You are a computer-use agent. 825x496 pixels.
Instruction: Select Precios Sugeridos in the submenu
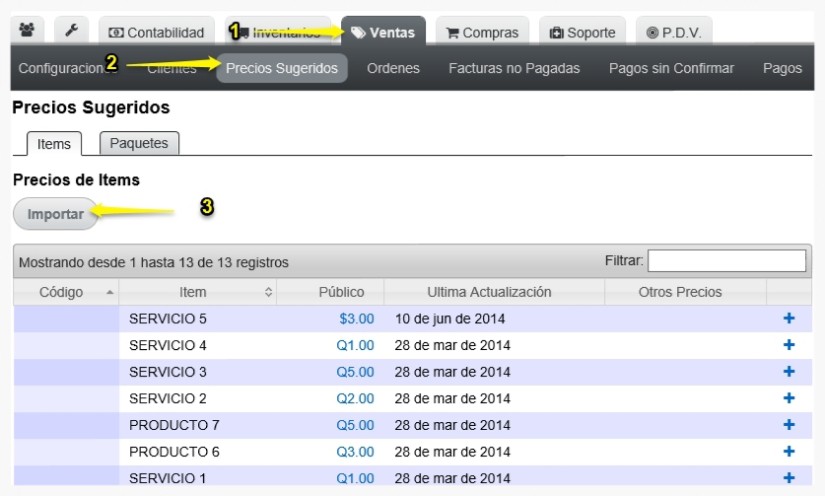point(282,68)
